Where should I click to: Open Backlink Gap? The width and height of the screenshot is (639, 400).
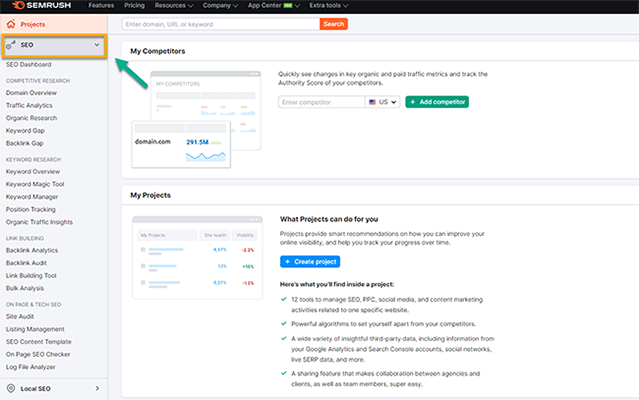coord(24,143)
